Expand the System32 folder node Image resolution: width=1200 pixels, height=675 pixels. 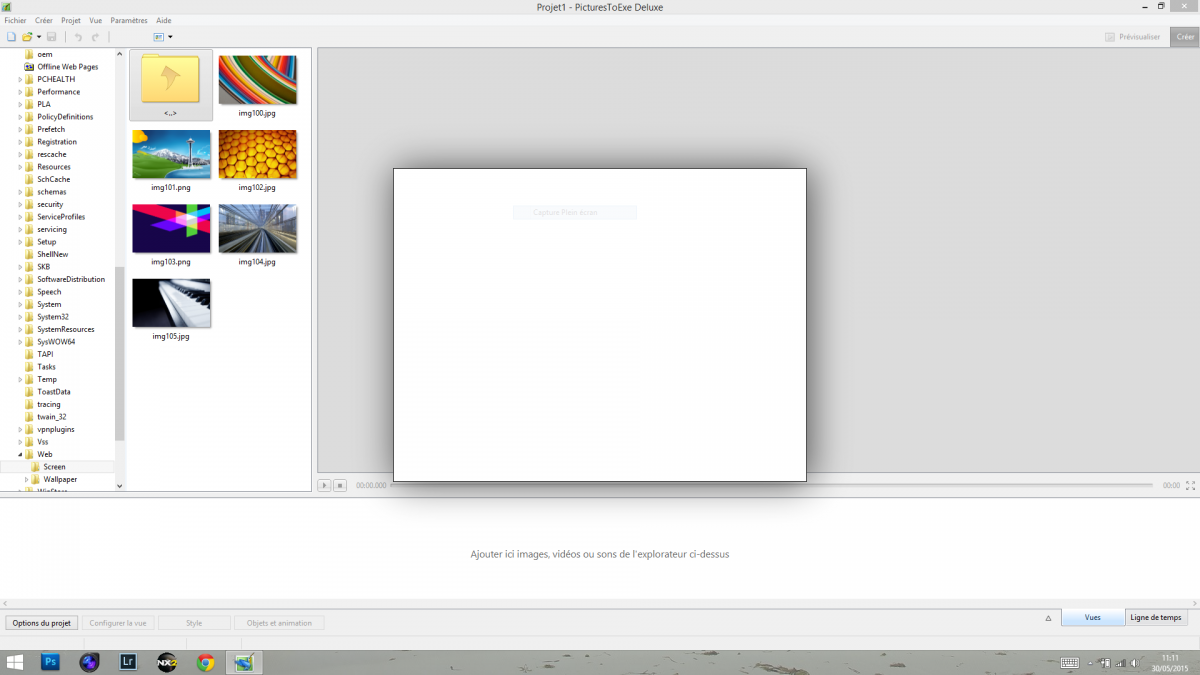[x=20, y=317]
